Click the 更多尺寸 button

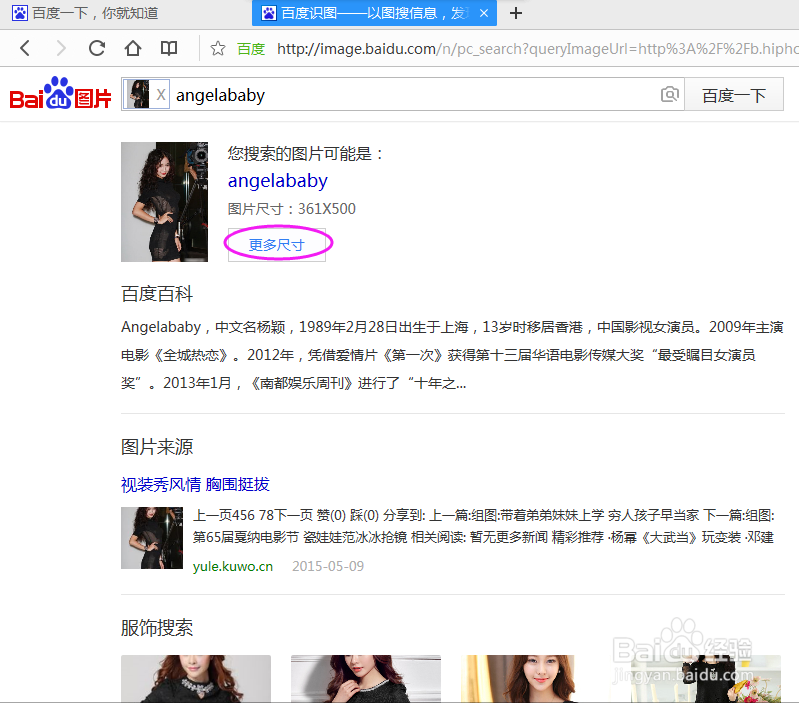pyautogui.click(x=277, y=245)
